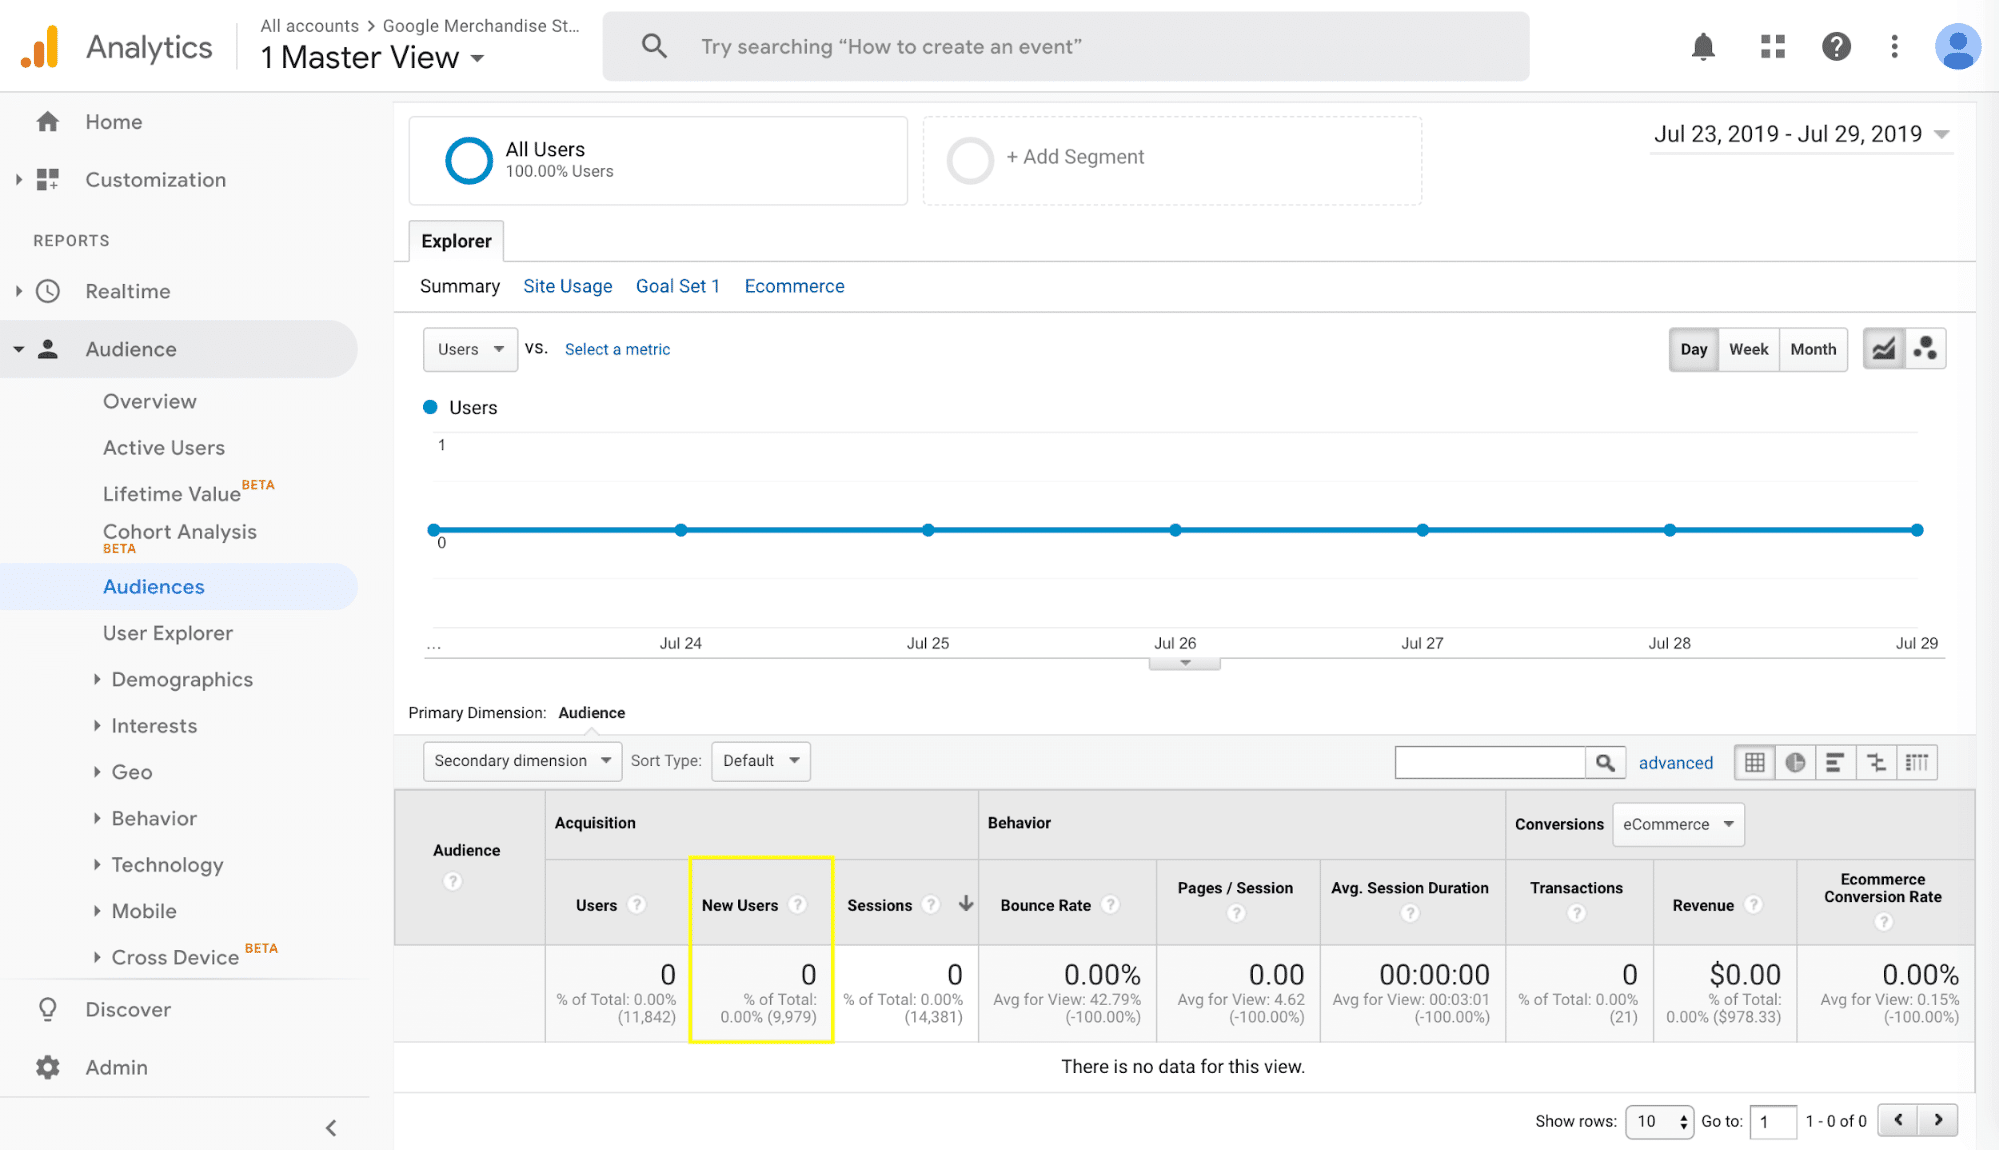Select the data table view icon
Image resolution: width=1999 pixels, height=1150 pixels.
pyautogui.click(x=1754, y=763)
